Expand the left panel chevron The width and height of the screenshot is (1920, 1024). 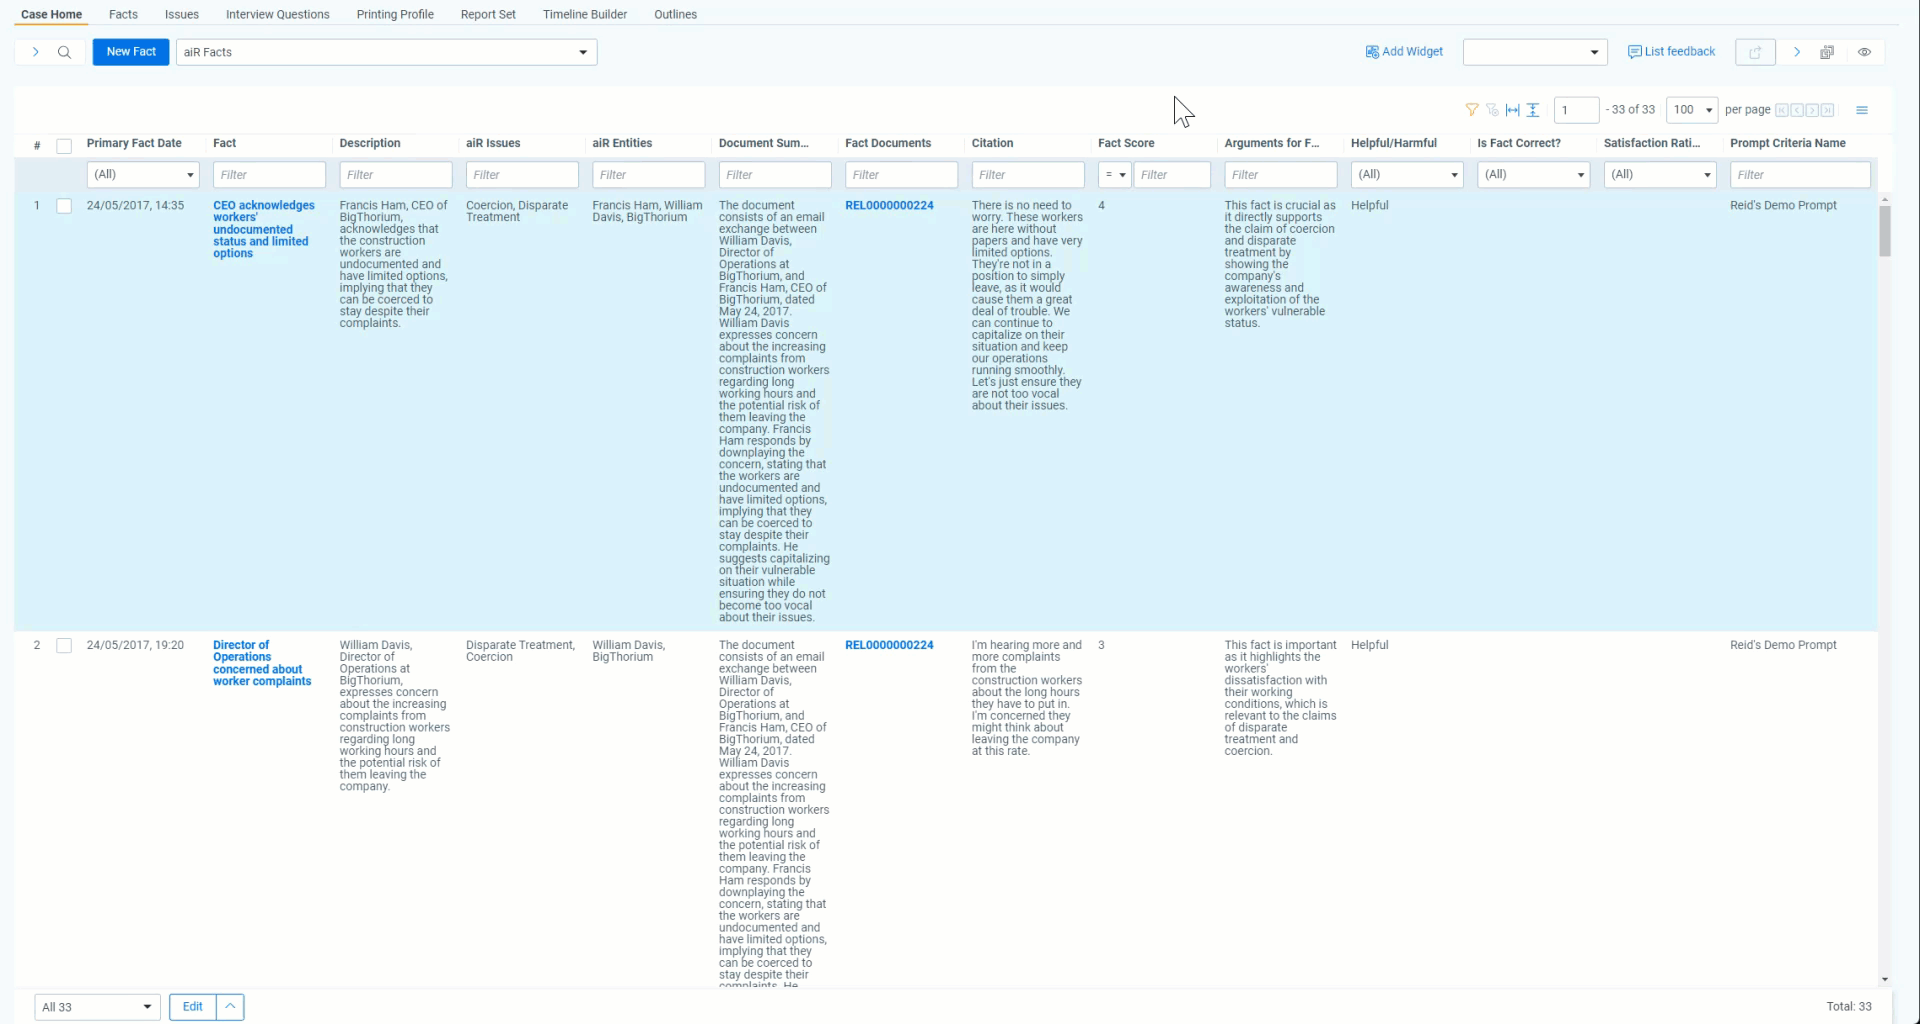click(35, 52)
